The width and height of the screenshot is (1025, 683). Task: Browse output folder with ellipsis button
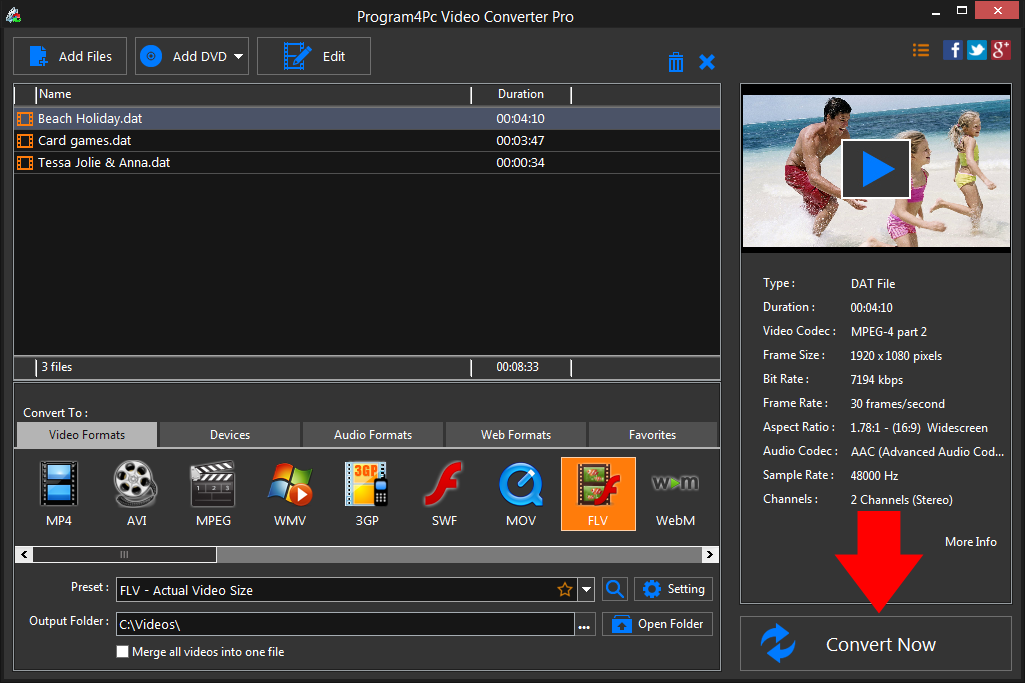pos(585,625)
